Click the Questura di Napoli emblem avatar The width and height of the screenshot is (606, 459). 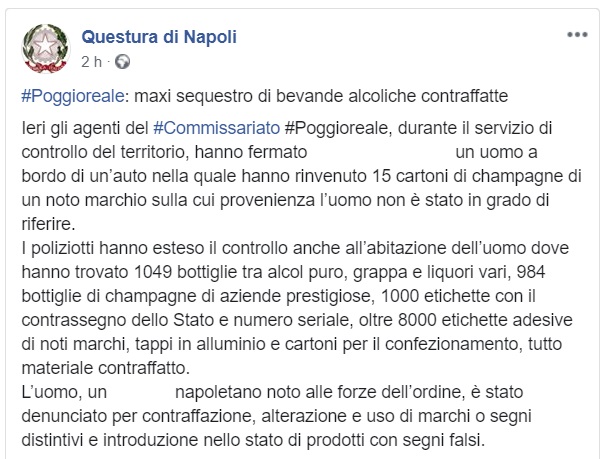(x=44, y=48)
